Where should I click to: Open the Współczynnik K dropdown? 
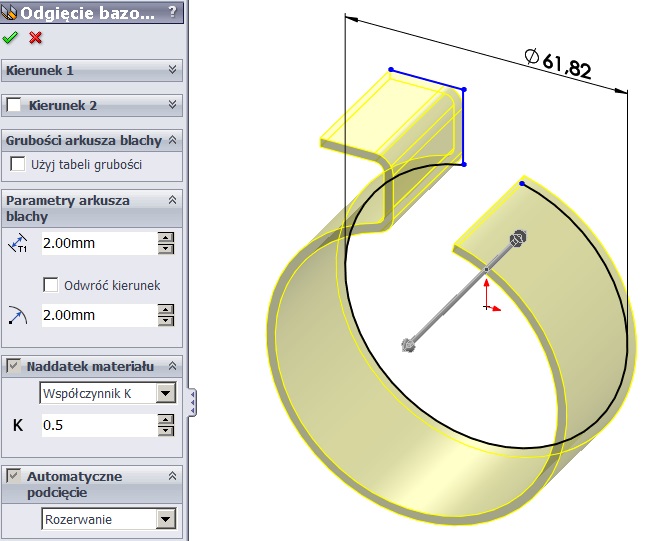click(x=166, y=394)
